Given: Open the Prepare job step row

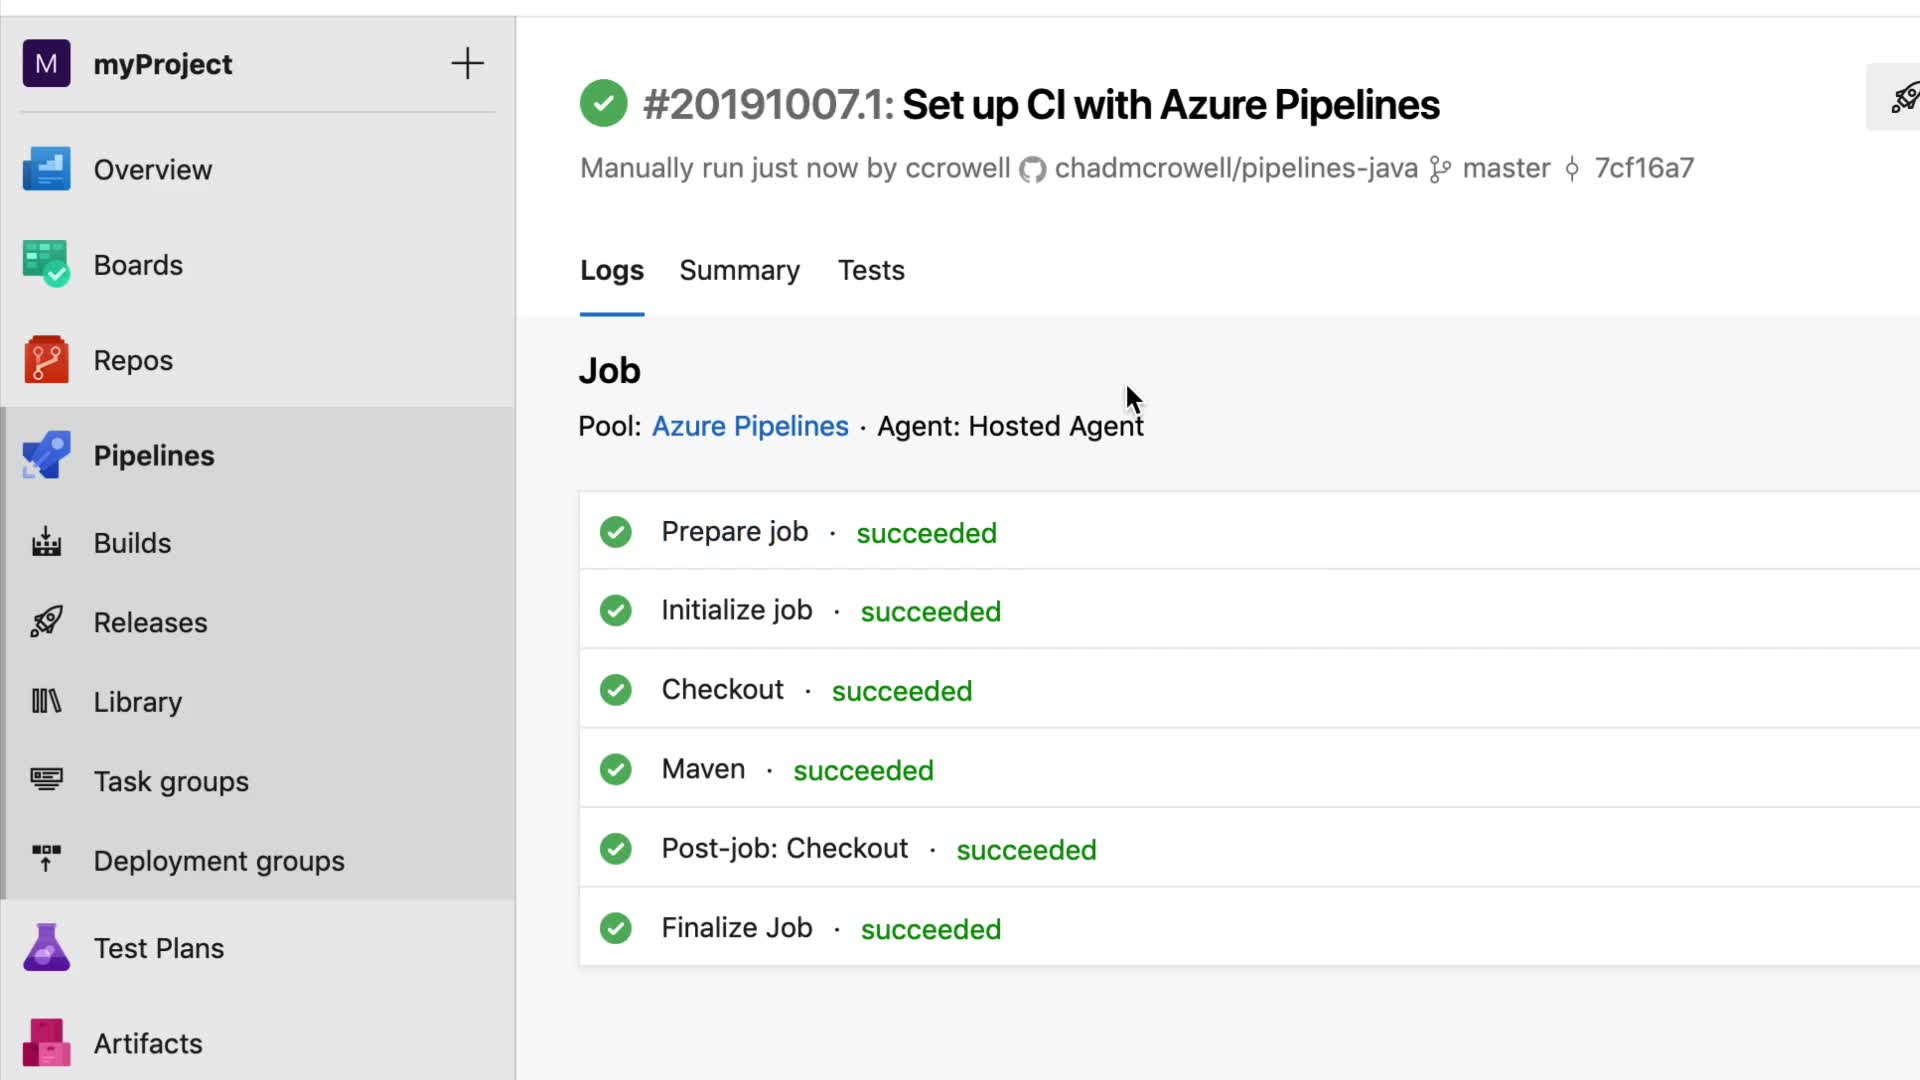Looking at the screenshot, I should (x=734, y=532).
